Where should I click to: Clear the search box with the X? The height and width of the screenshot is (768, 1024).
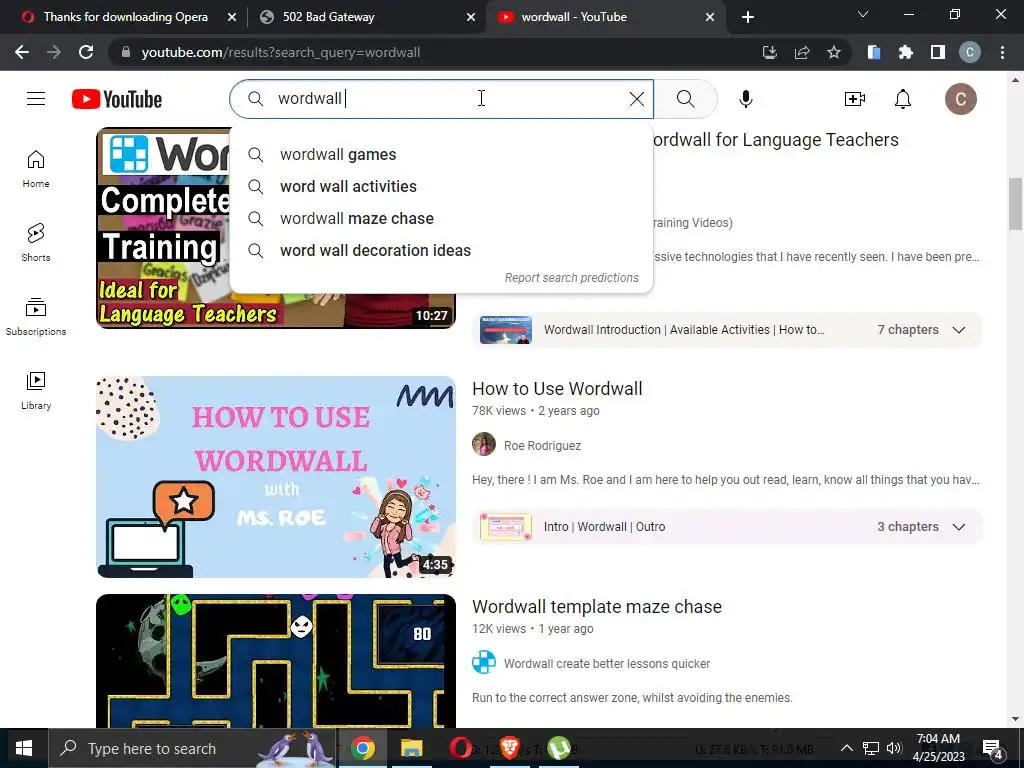pyautogui.click(x=637, y=99)
